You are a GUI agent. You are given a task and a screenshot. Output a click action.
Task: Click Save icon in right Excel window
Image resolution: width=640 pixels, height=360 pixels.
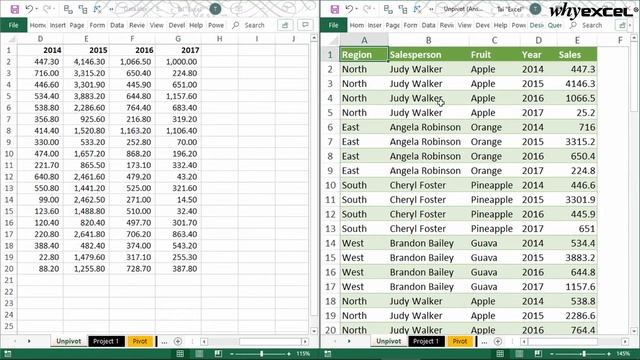click(335, 9)
